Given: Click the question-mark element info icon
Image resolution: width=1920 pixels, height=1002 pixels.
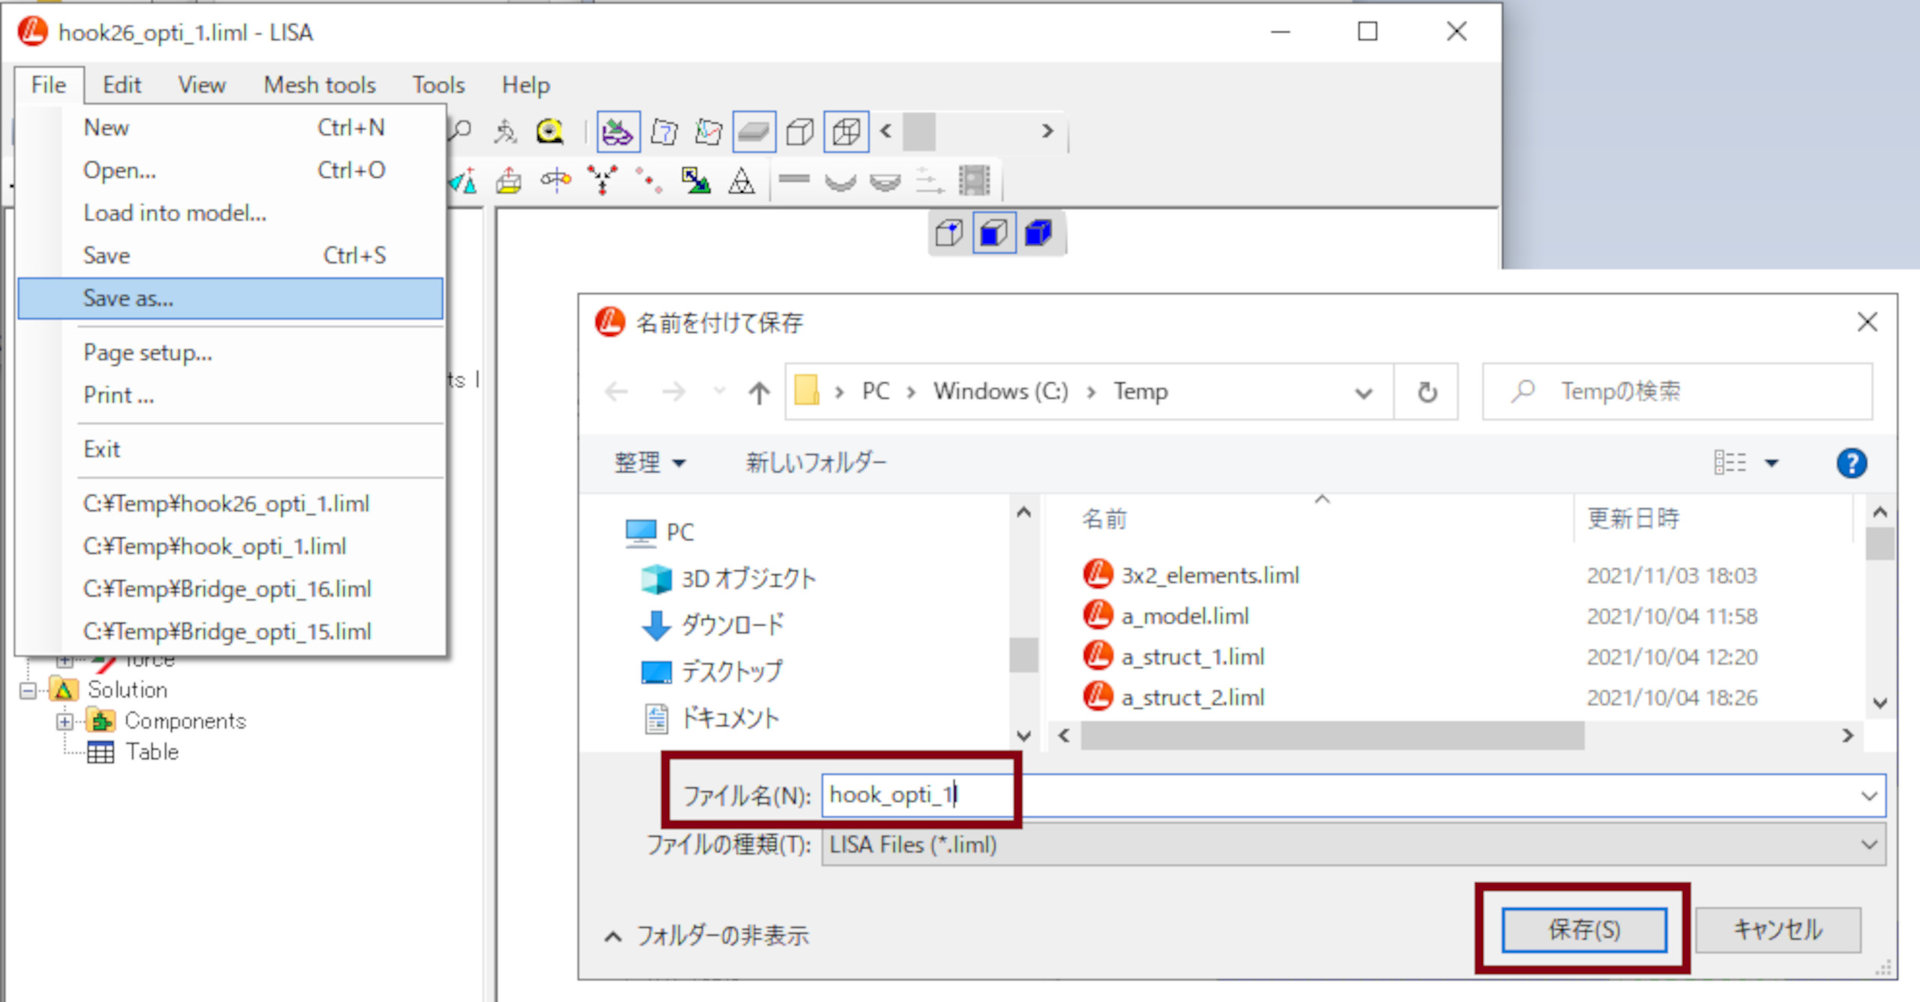Looking at the screenshot, I should pos(664,131).
